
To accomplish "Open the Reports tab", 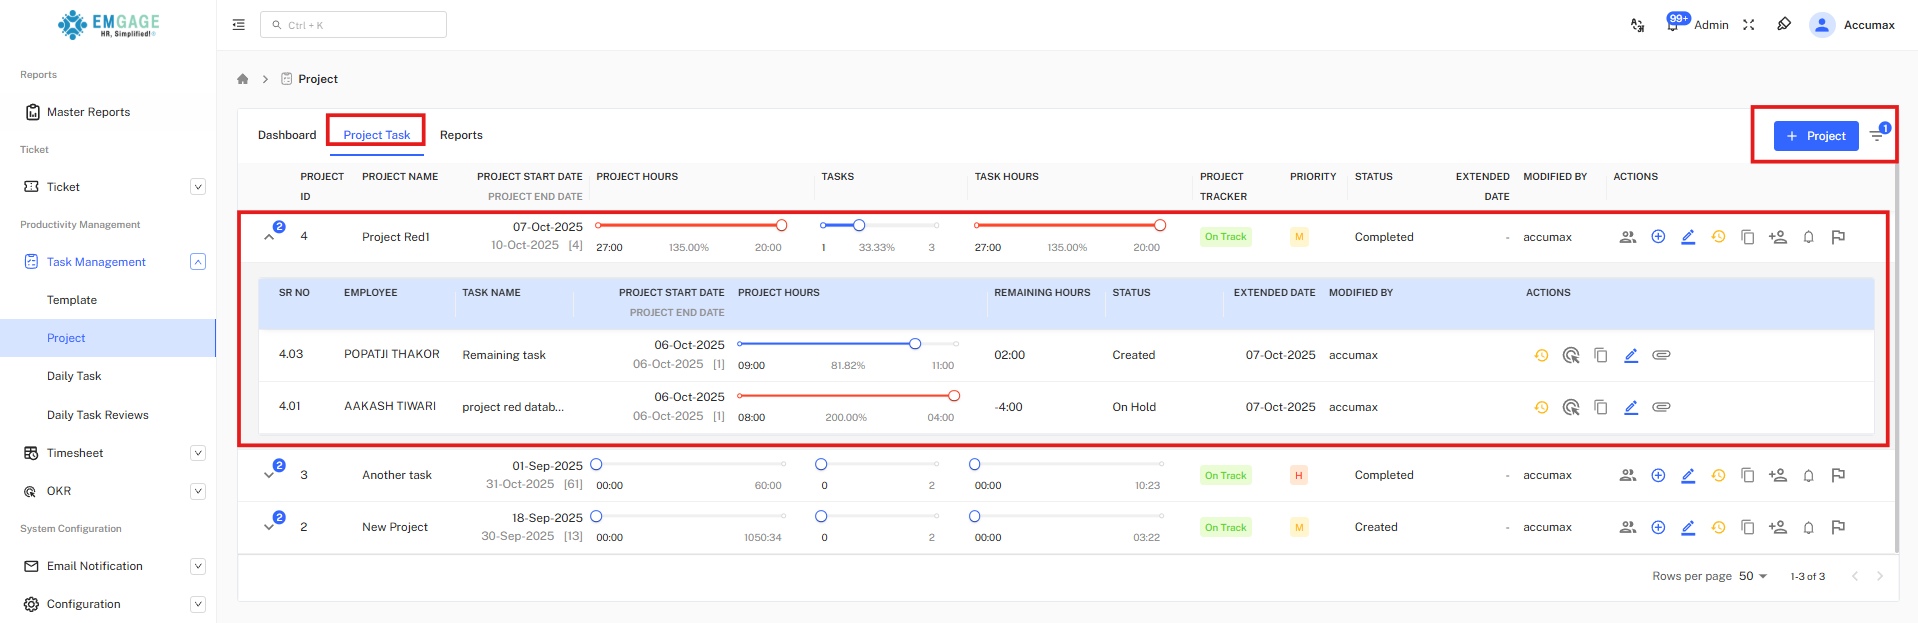I will (x=461, y=135).
